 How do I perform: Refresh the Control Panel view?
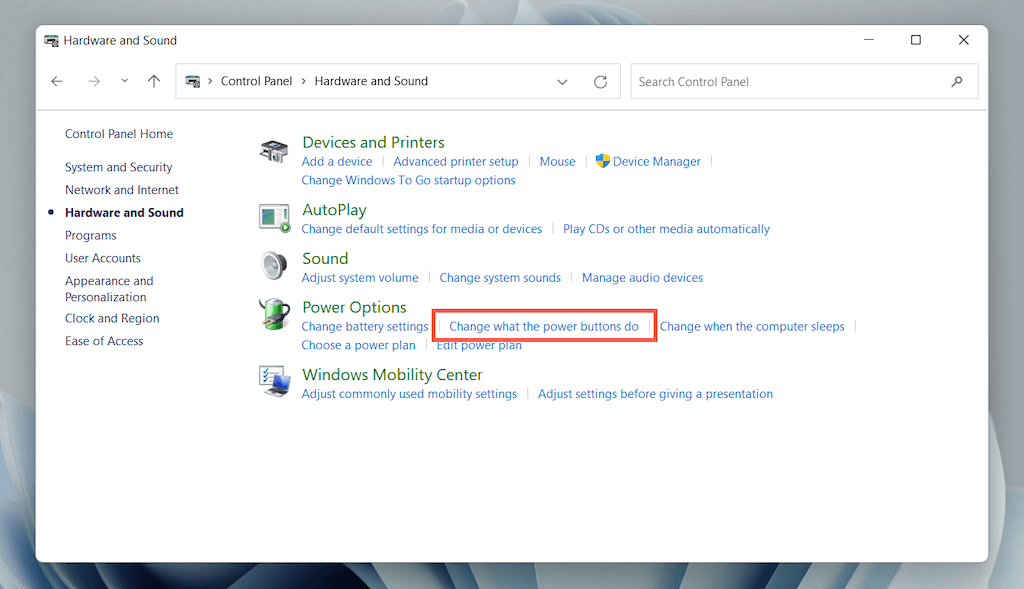pyautogui.click(x=600, y=82)
